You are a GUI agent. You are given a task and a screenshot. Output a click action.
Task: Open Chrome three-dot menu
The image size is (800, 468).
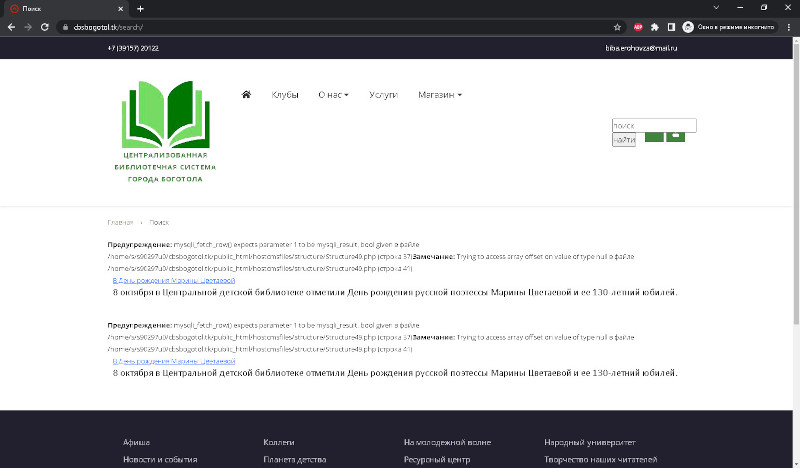pyautogui.click(x=789, y=27)
